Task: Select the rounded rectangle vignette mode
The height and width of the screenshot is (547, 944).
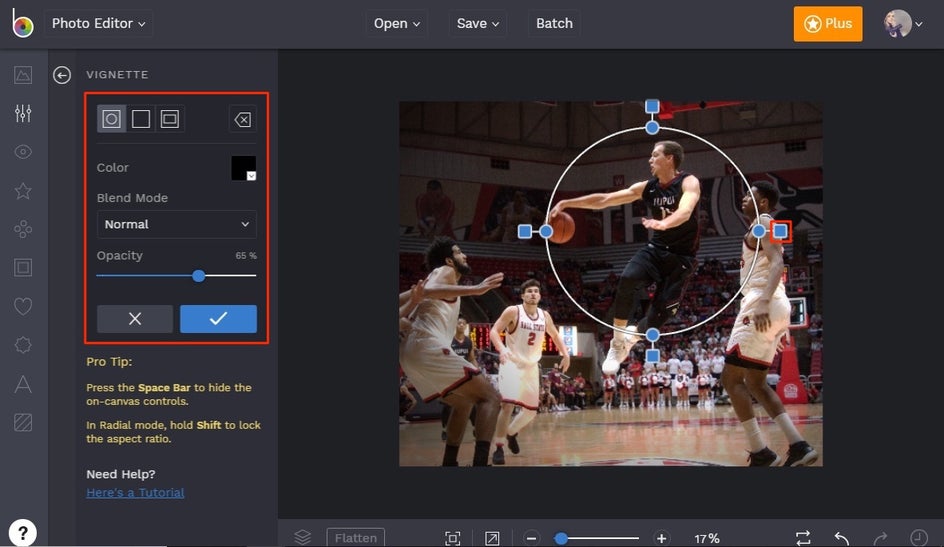Action: [x=170, y=119]
